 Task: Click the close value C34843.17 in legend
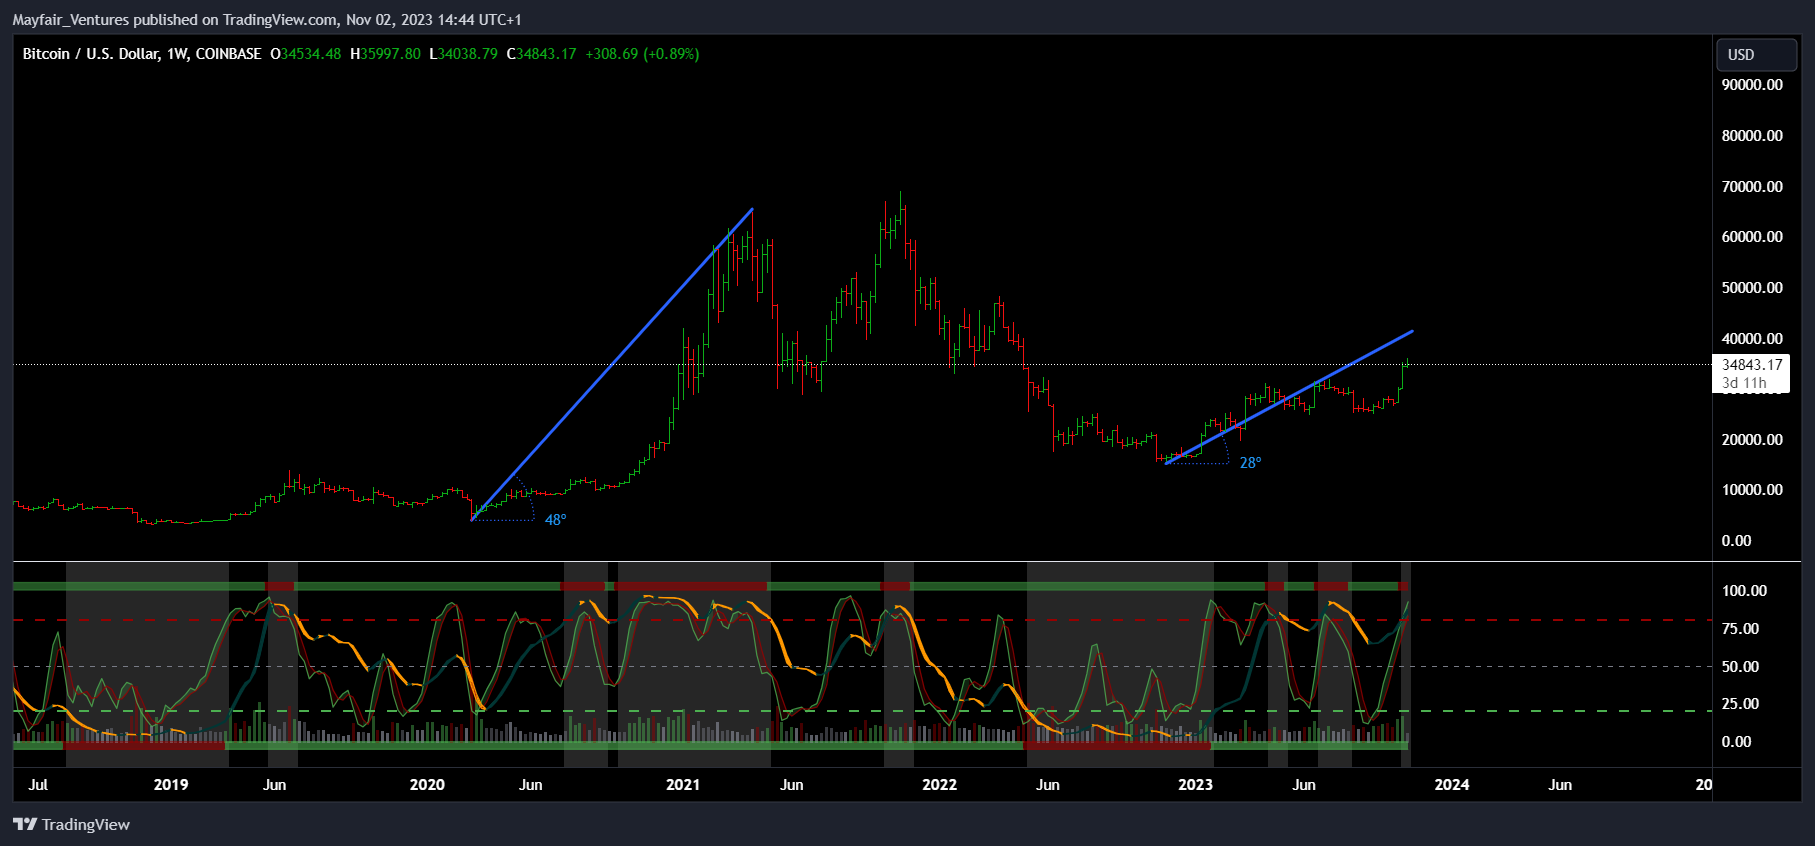tap(541, 54)
